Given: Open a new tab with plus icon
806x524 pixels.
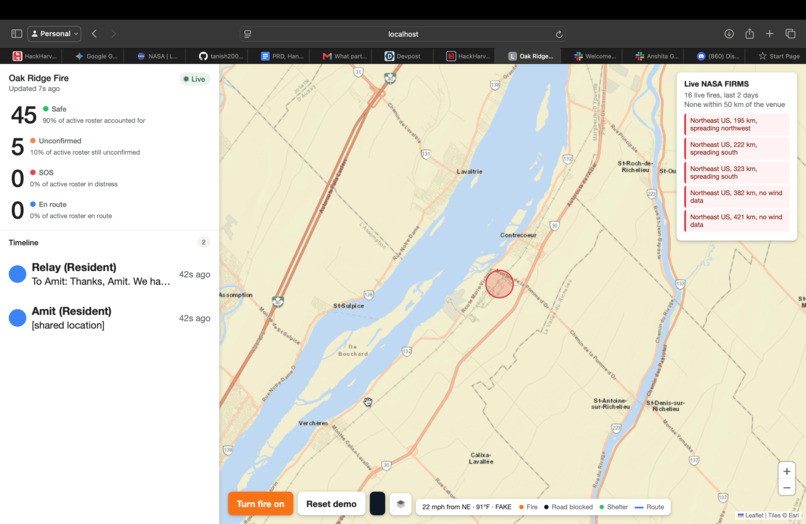Looking at the screenshot, I should coord(770,33).
